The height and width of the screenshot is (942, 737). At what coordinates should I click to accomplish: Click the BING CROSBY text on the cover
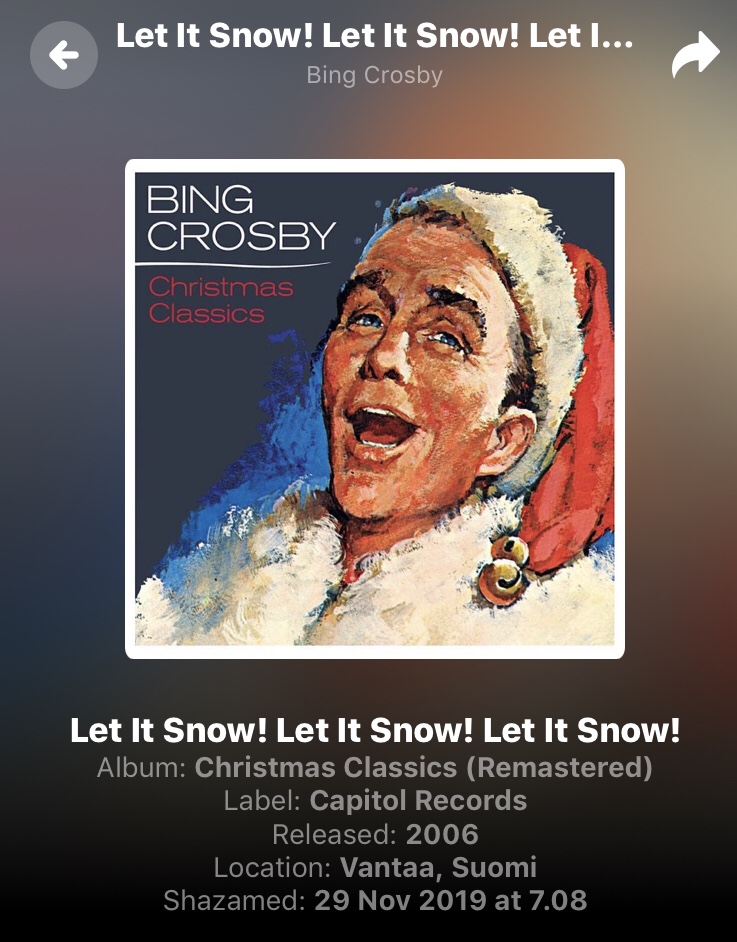click(x=240, y=217)
